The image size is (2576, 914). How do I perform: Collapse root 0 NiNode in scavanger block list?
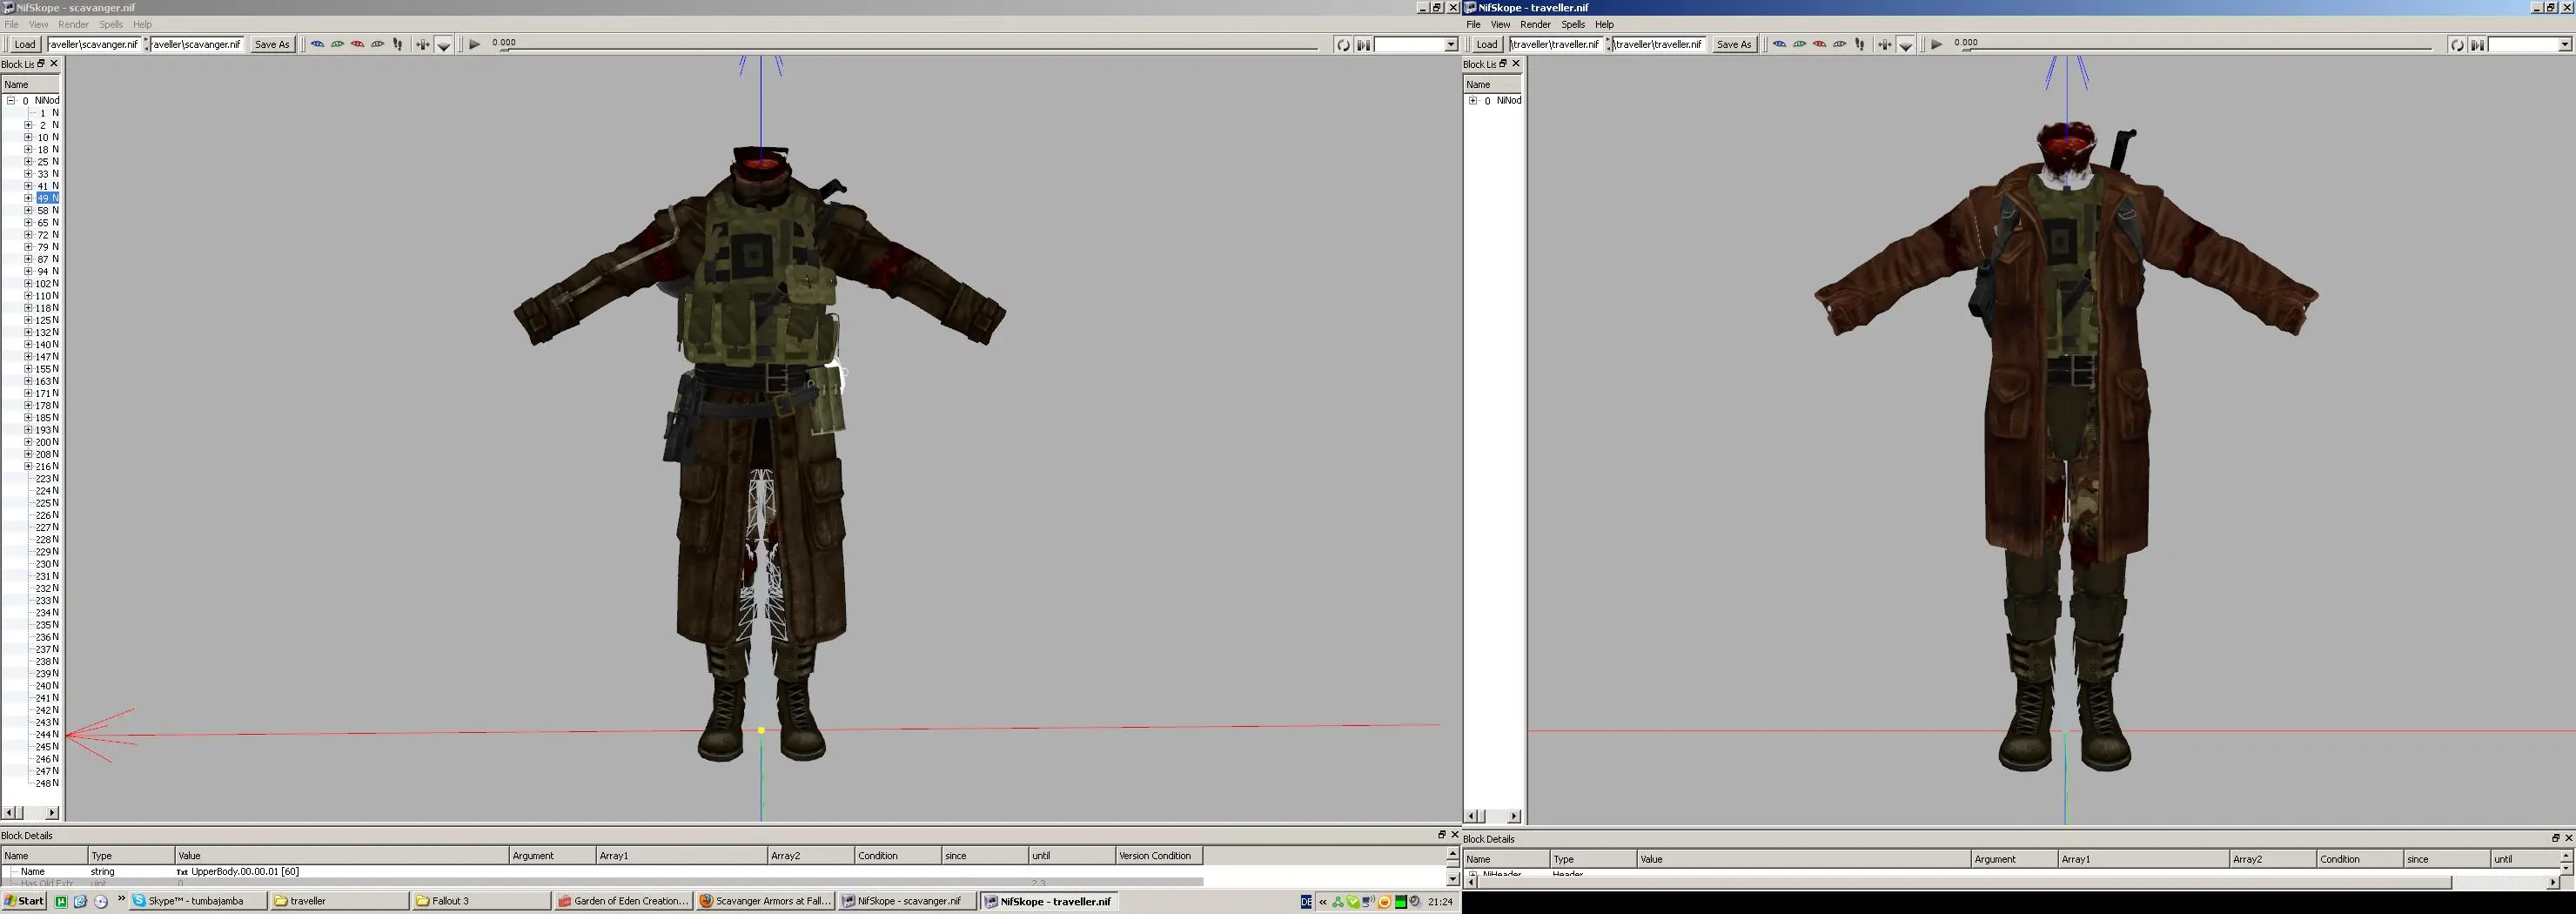[11, 100]
